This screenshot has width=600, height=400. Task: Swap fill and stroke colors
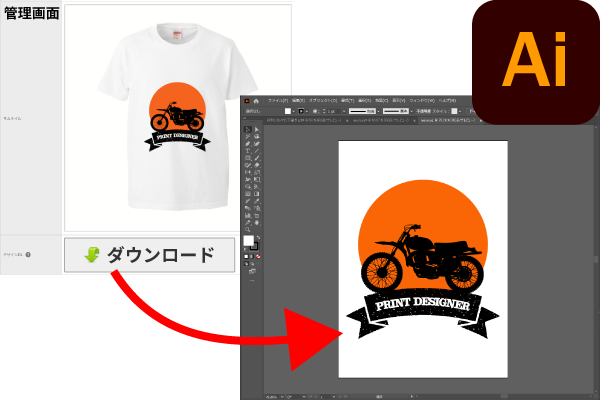(x=259, y=238)
